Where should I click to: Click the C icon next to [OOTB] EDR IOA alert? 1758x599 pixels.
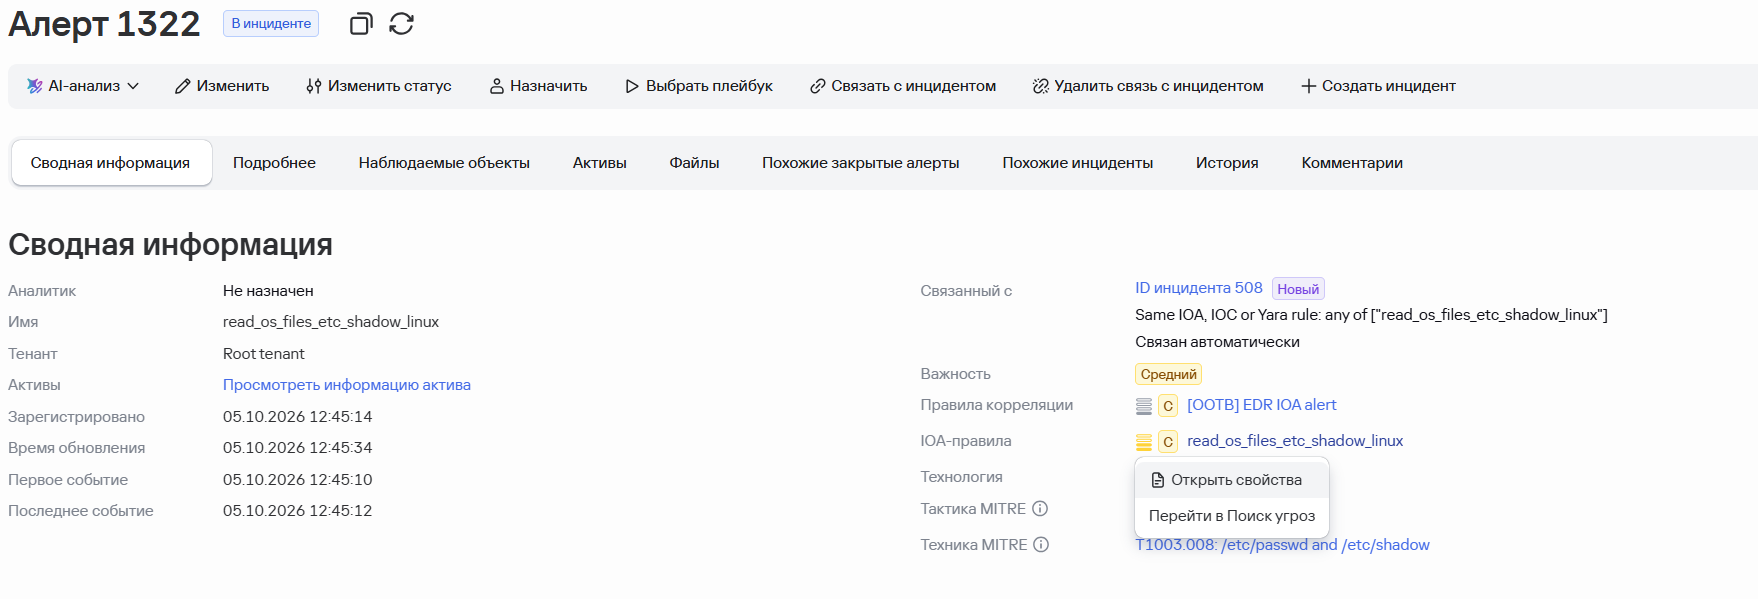tap(1168, 406)
